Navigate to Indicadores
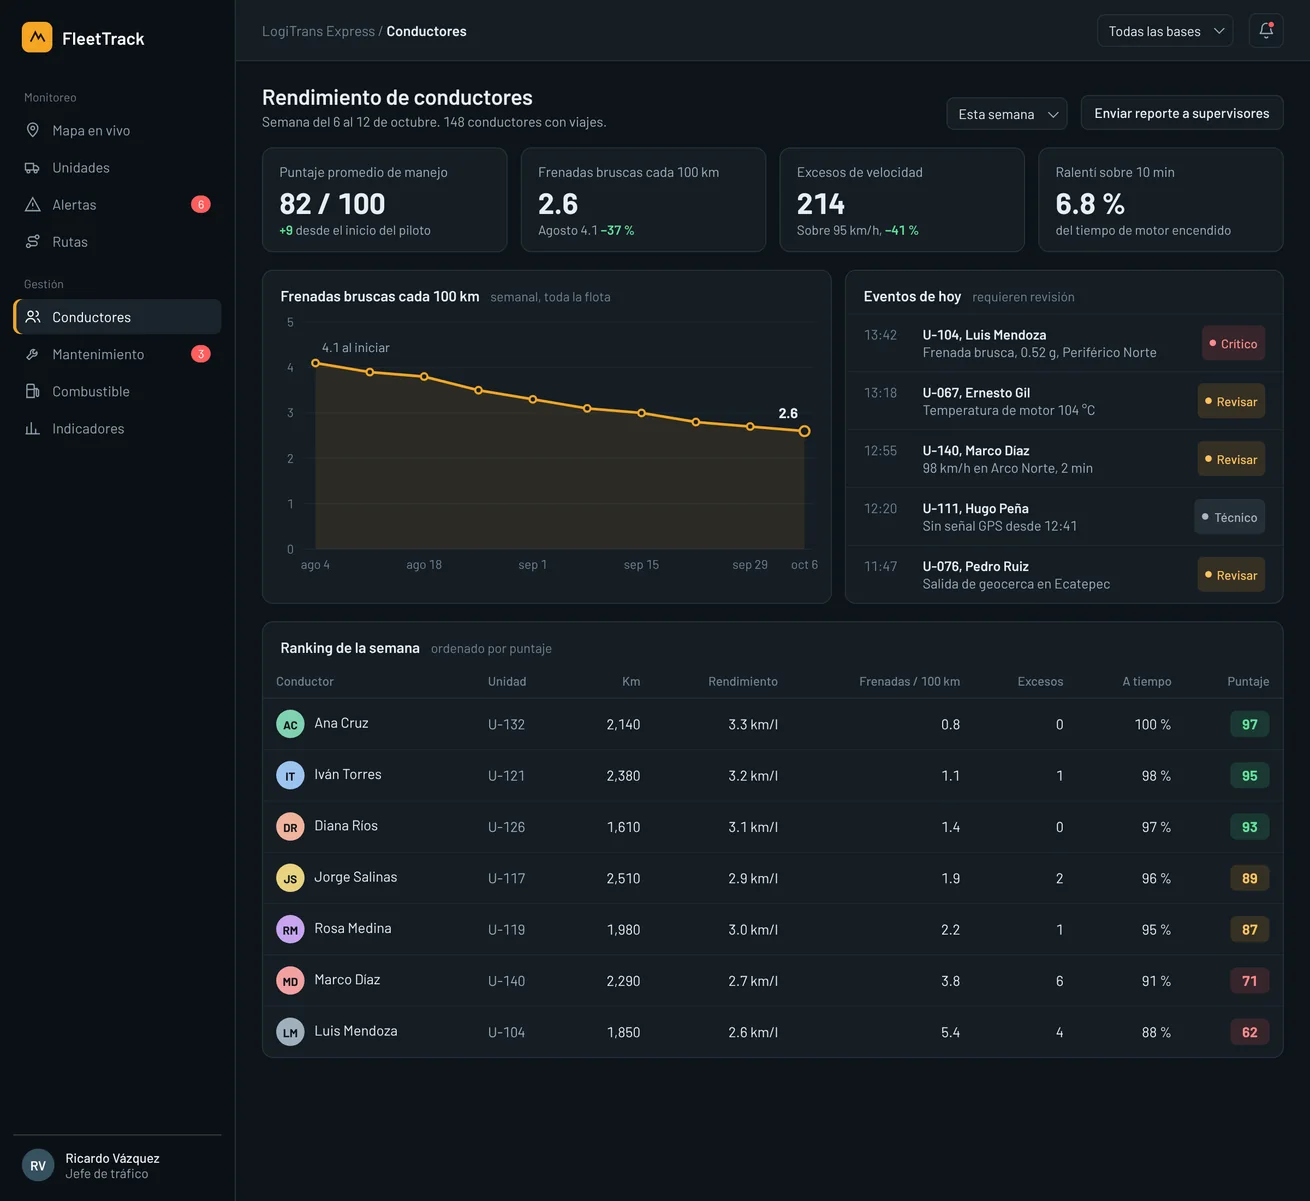The width and height of the screenshot is (1310, 1201). pos(117,429)
